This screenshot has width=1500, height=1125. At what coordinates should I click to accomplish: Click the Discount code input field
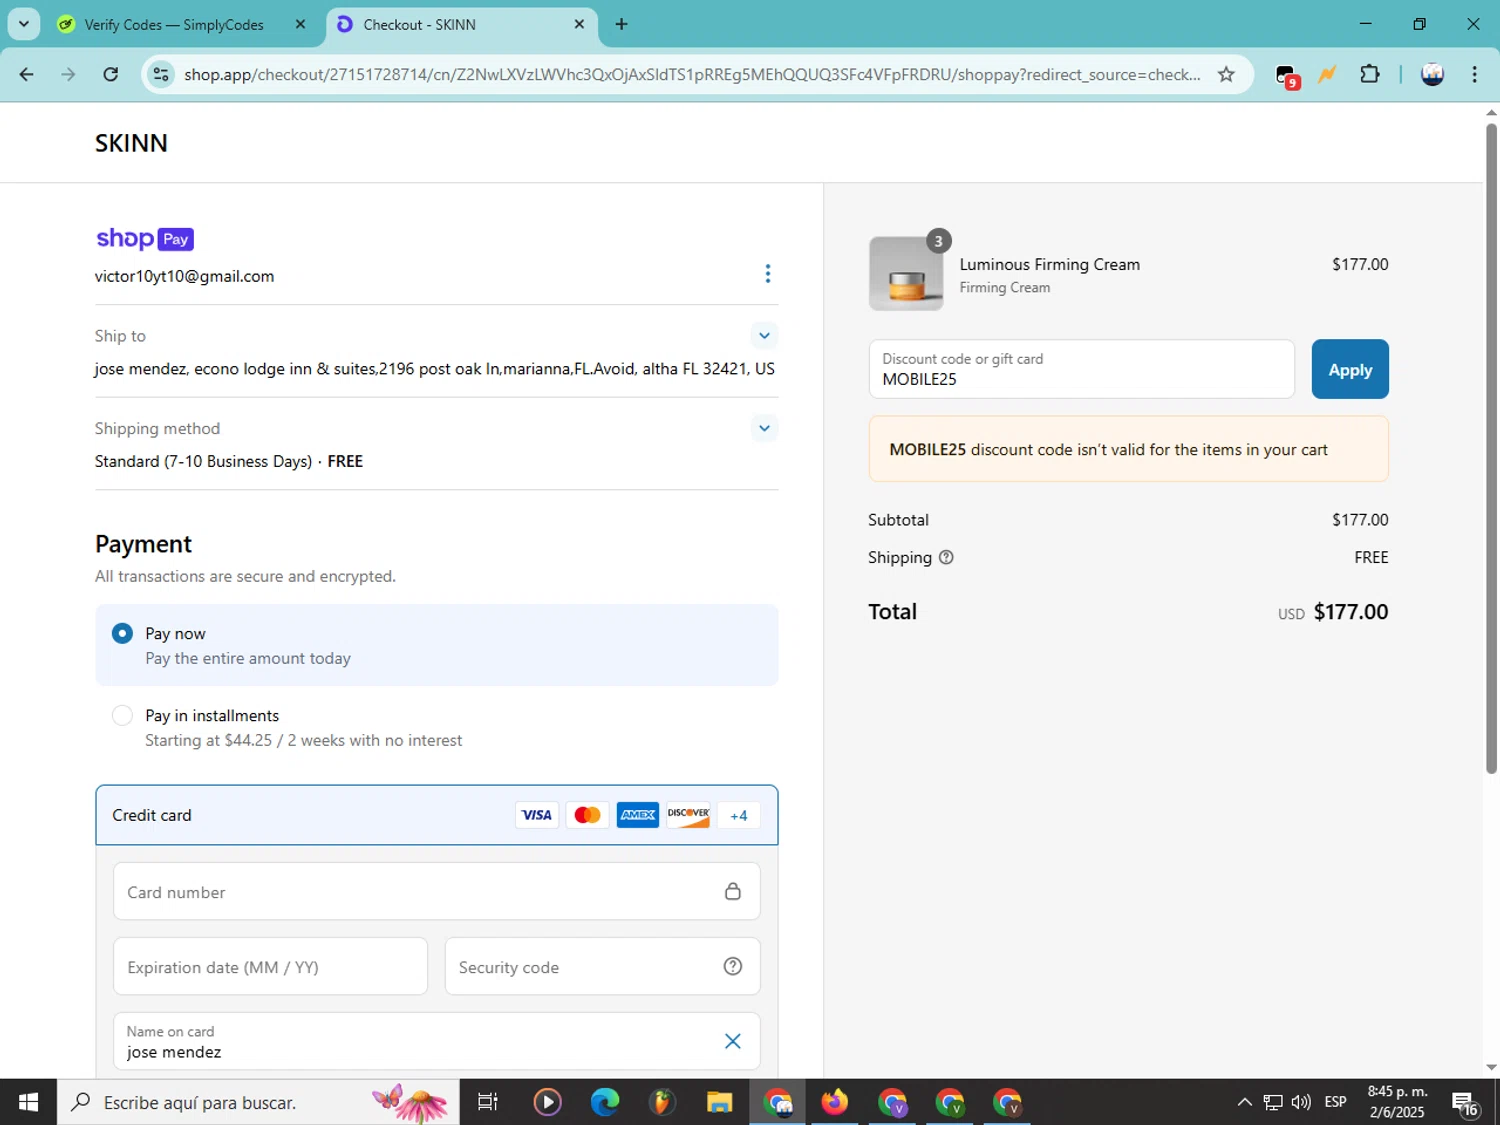click(x=1081, y=369)
